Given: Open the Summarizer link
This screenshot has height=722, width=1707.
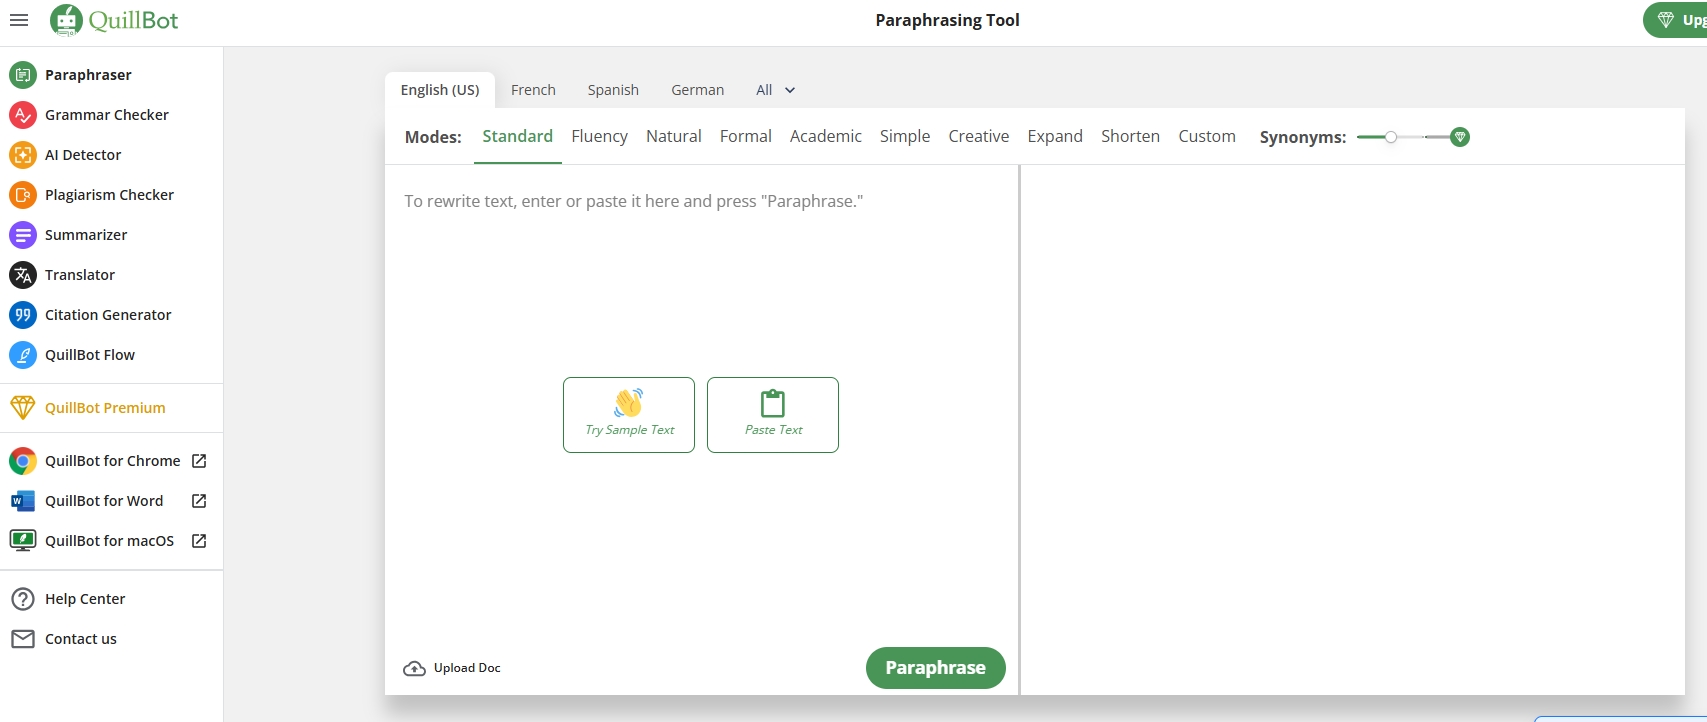Looking at the screenshot, I should tap(86, 235).
